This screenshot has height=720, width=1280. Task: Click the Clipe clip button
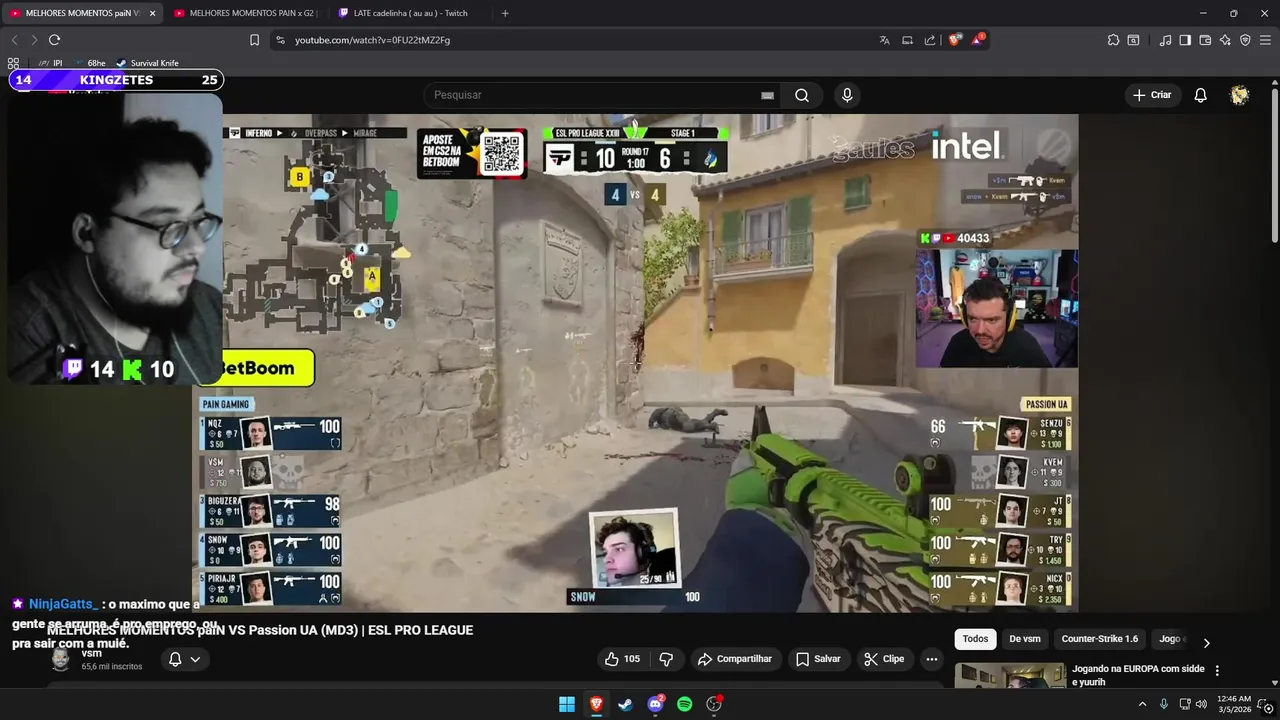click(x=884, y=659)
